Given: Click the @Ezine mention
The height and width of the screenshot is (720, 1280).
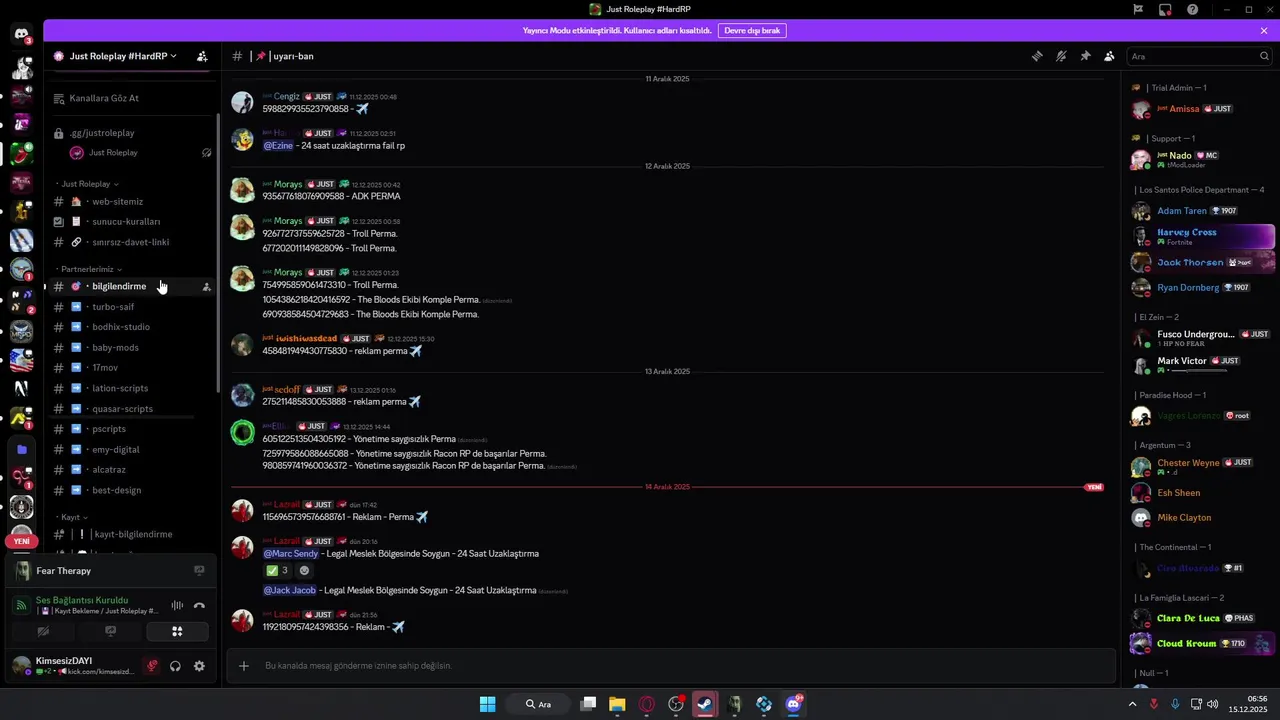Looking at the screenshot, I should pyautogui.click(x=278, y=146).
